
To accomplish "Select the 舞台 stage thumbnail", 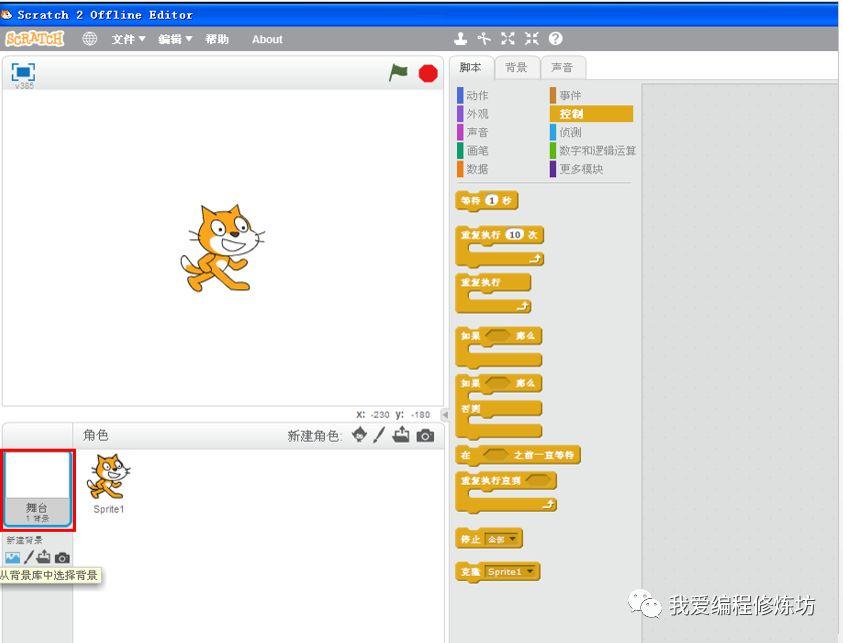I will tap(37, 489).
